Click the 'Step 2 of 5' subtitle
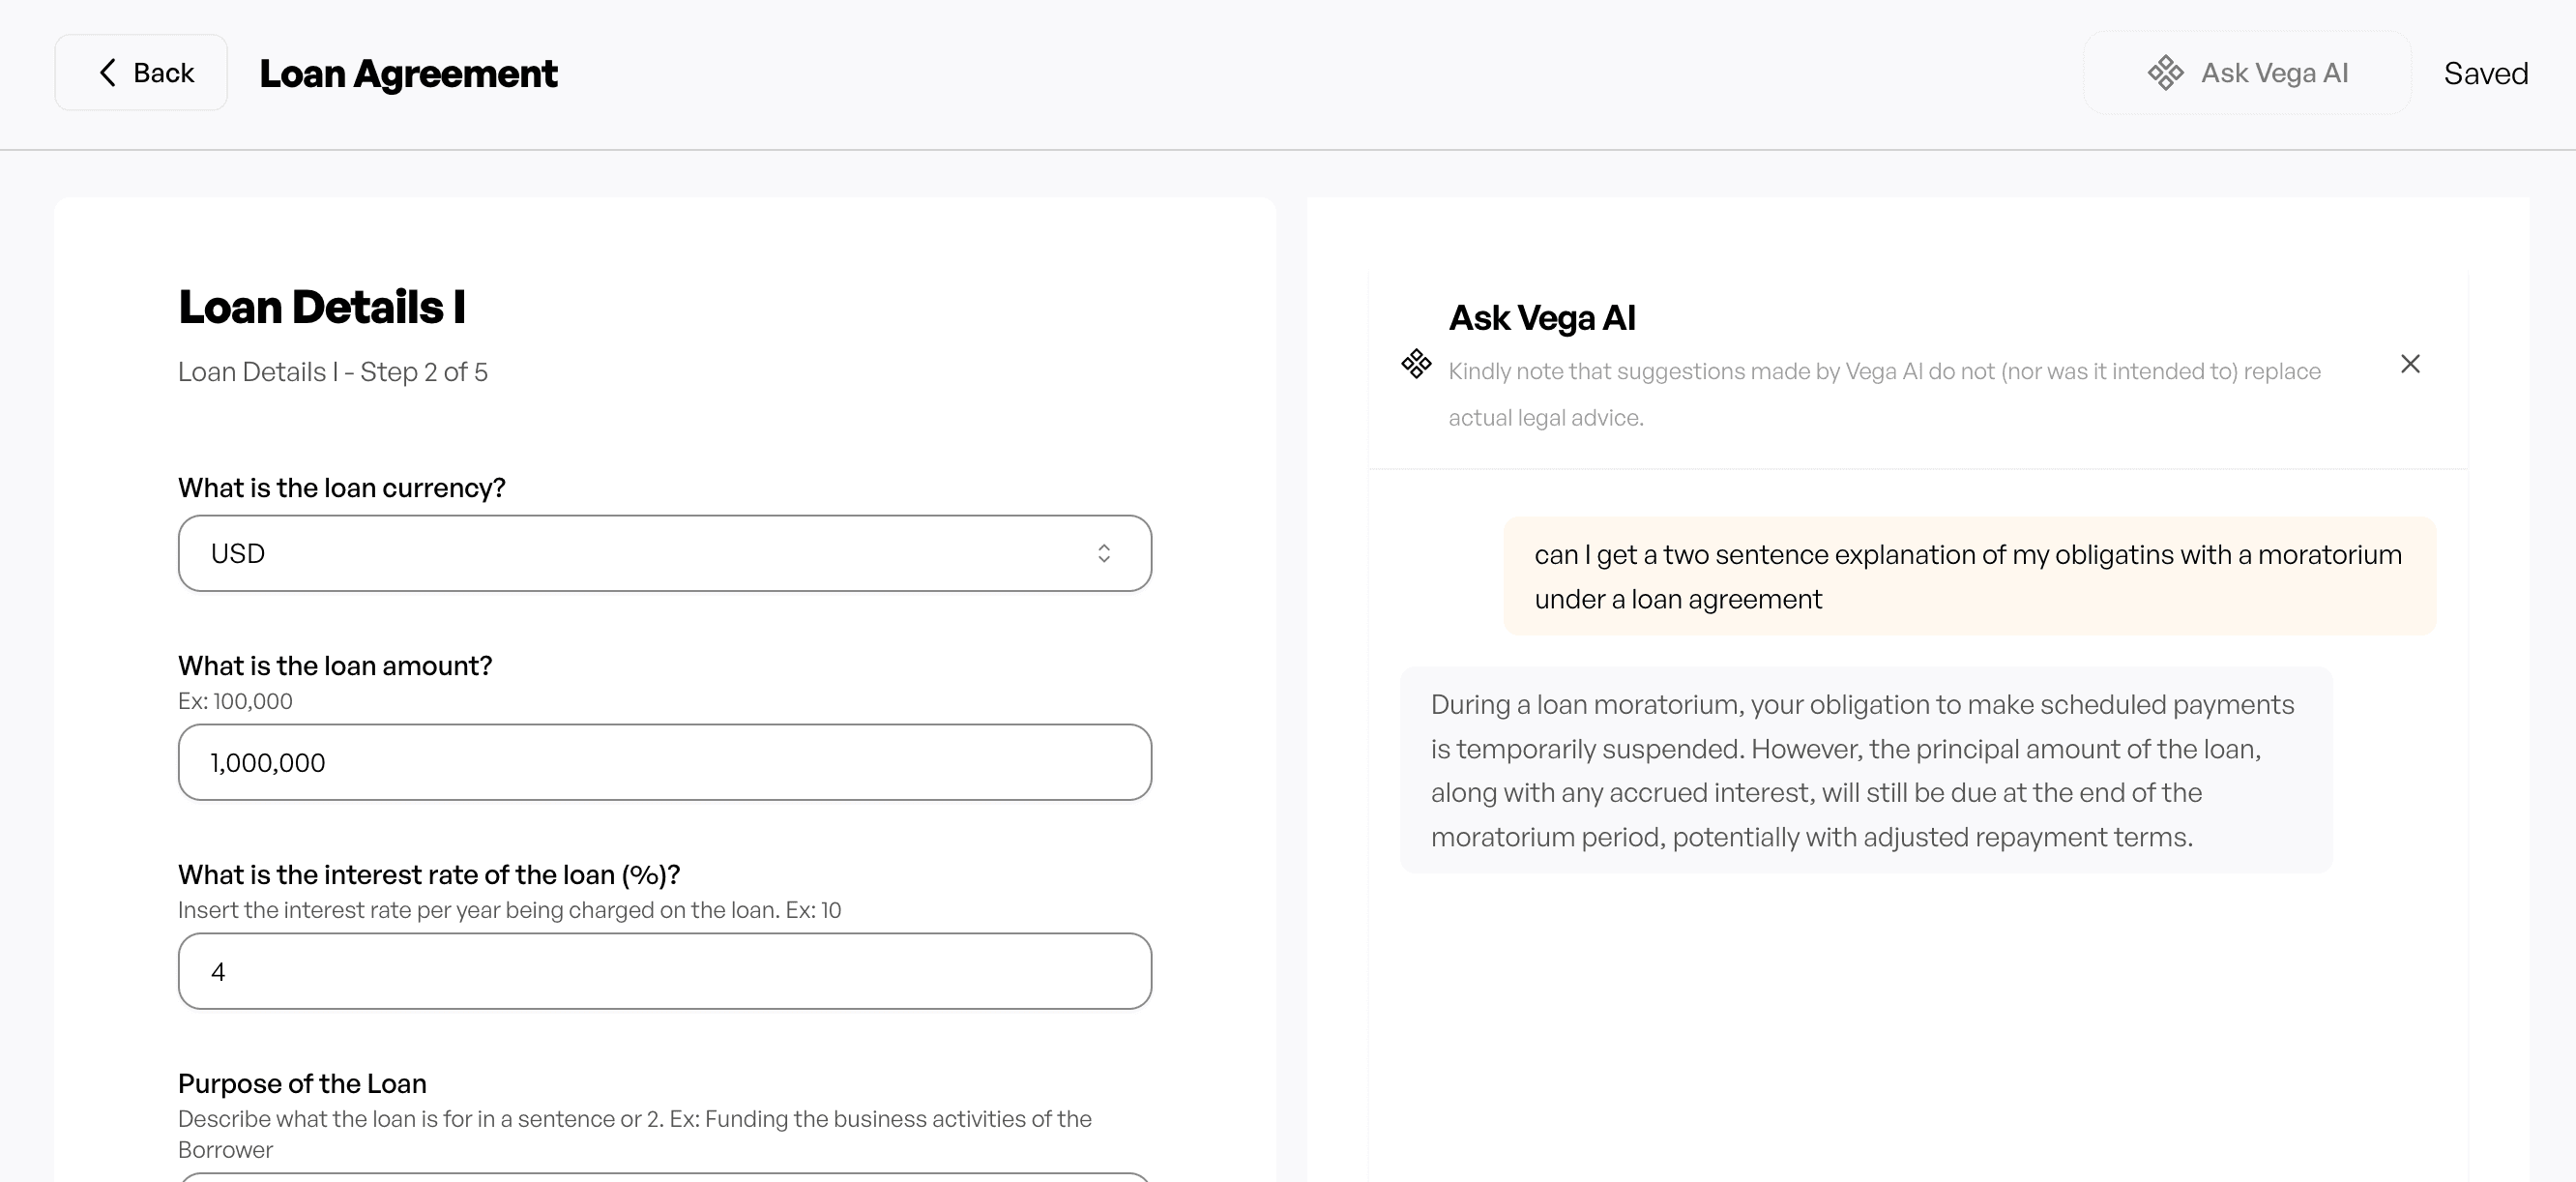Screen dimensions: 2576x1182 point(333,372)
